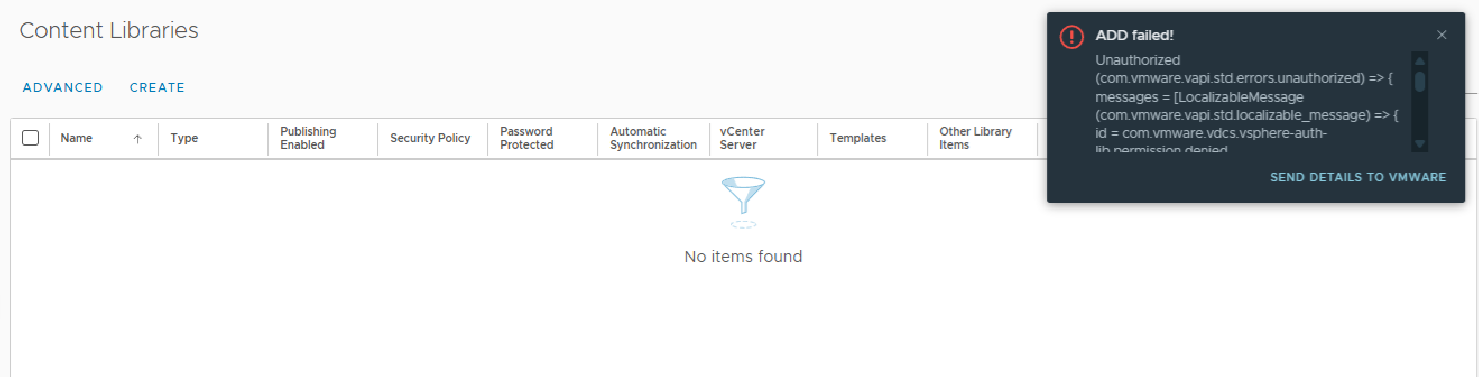The width and height of the screenshot is (1479, 377).
Task: Click the error message scrollbar thumb
Action: 1419,81
